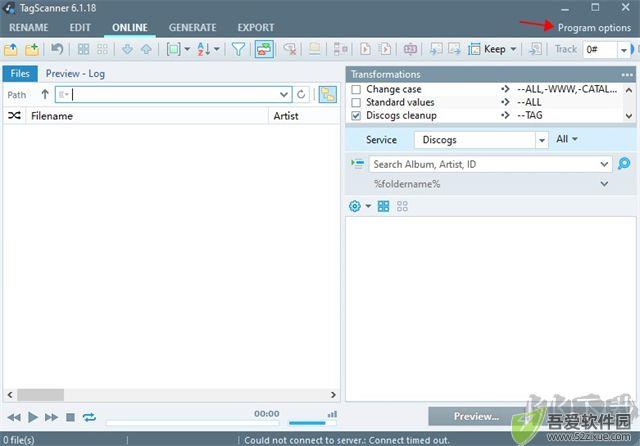Sort by the Filename column header
The height and width of the screenshot is (446, 640).
point(147,116)
